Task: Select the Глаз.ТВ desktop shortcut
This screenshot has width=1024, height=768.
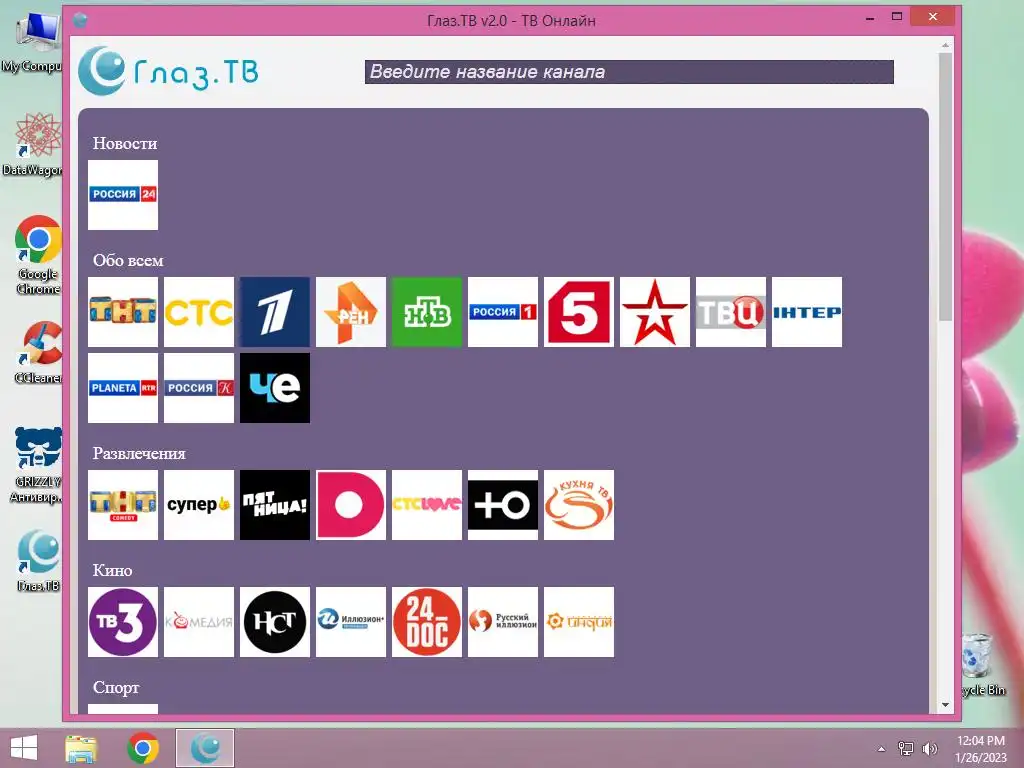Action: pos(38,560)
